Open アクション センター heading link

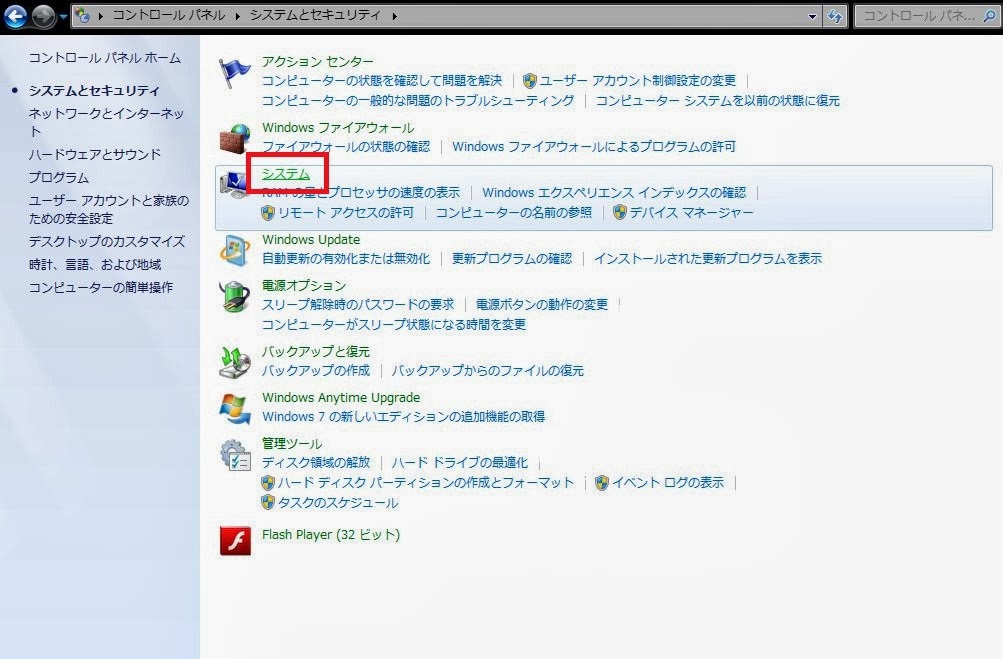click(318, 61)
